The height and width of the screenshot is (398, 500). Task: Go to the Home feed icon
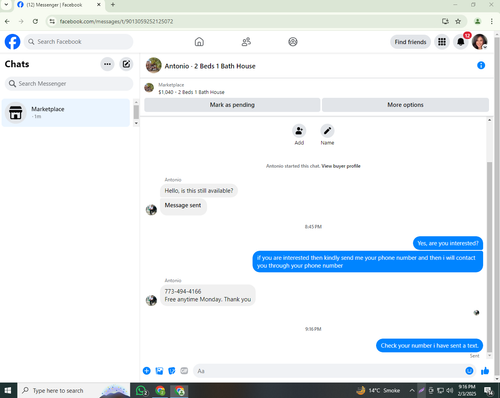pos(199,42)
